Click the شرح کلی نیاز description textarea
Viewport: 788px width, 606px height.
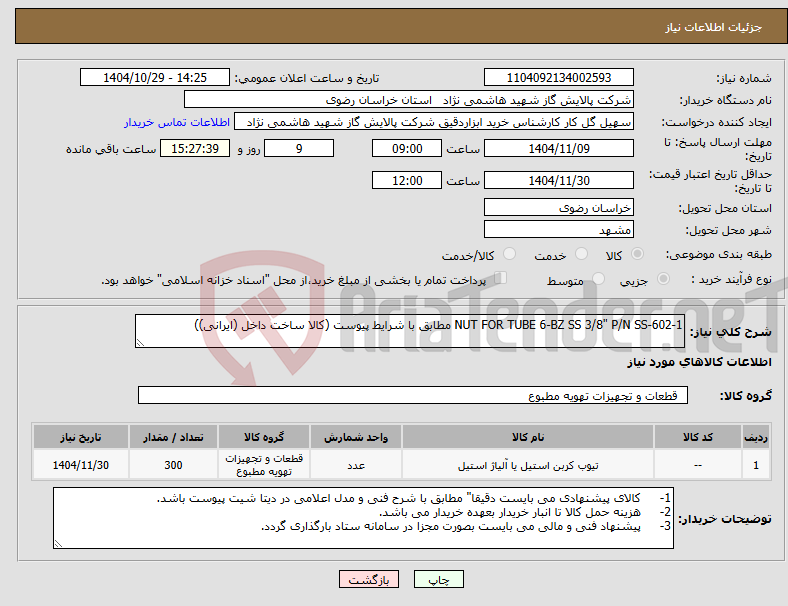click(x=410, y=331)
